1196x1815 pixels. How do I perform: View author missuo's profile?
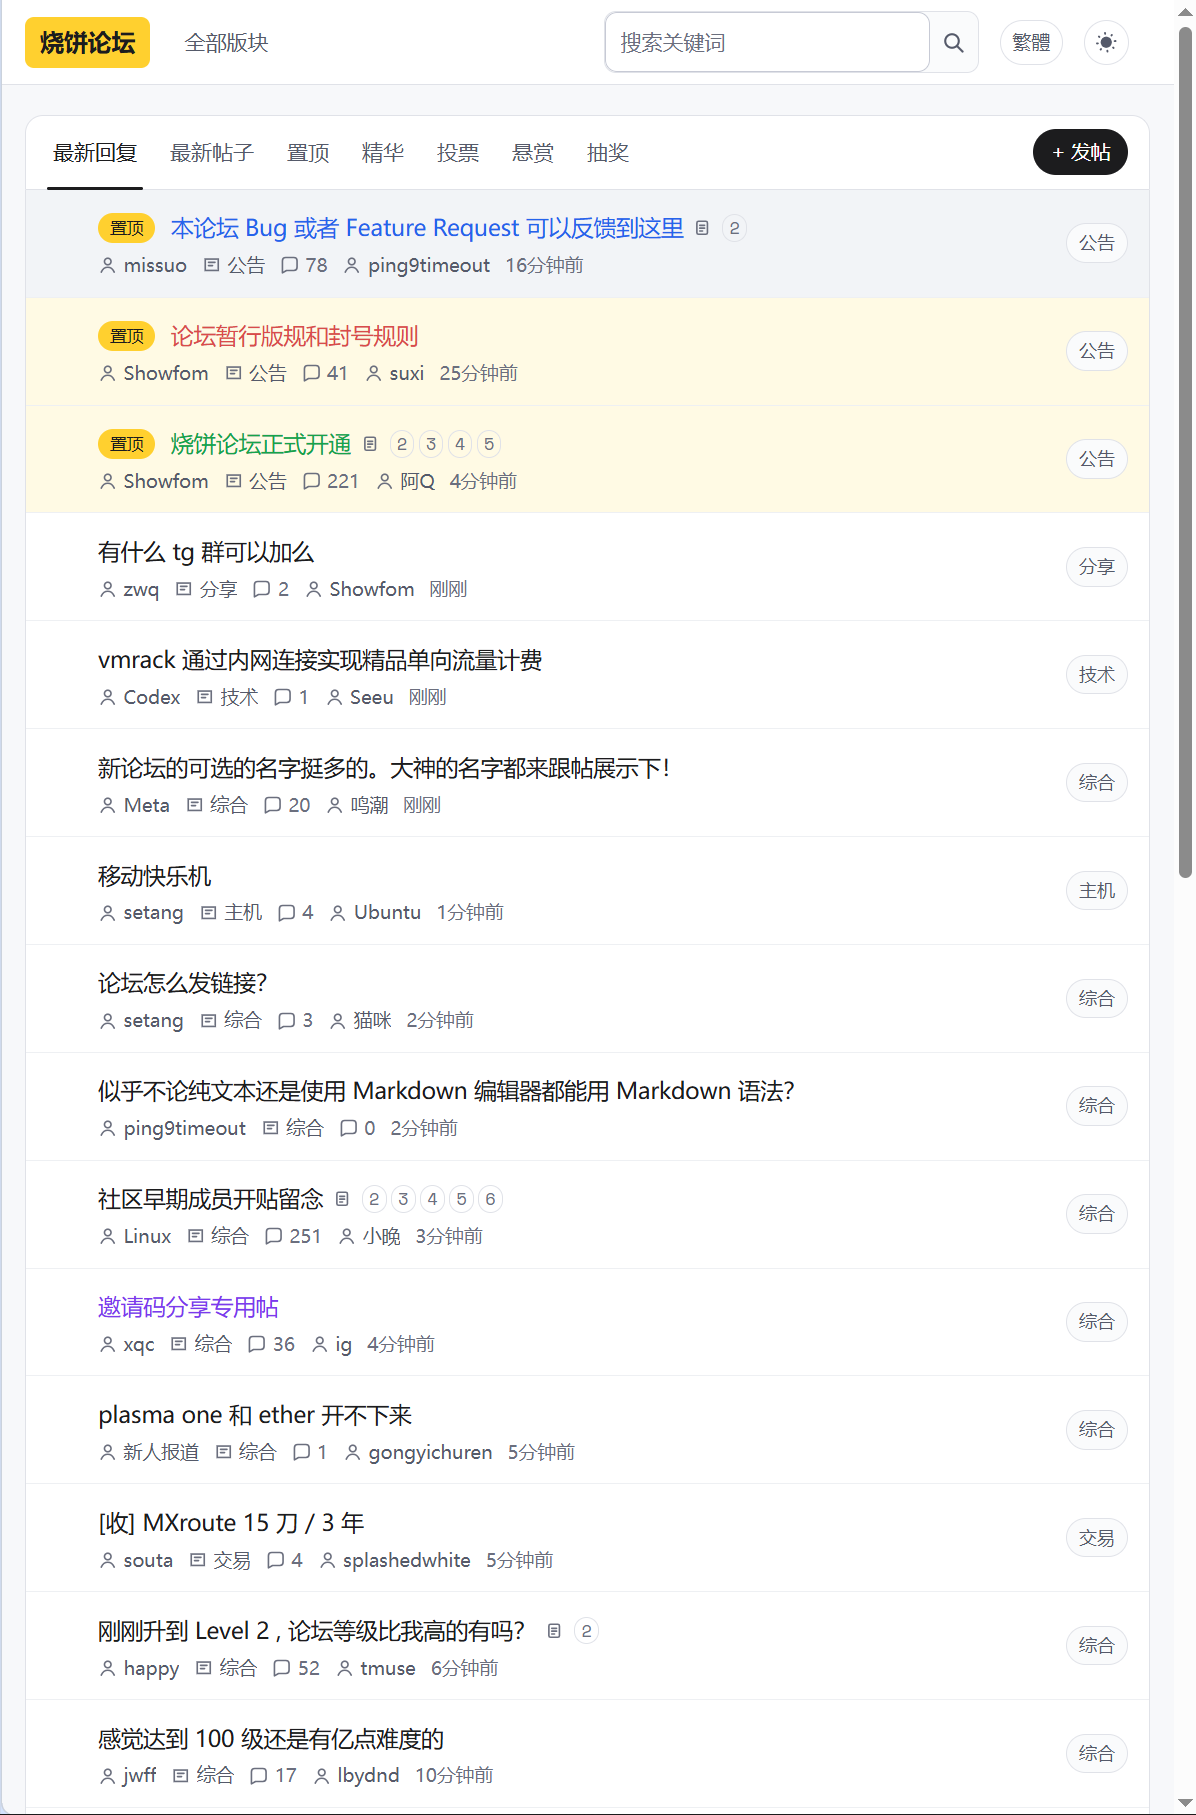[x=155, y=265]
